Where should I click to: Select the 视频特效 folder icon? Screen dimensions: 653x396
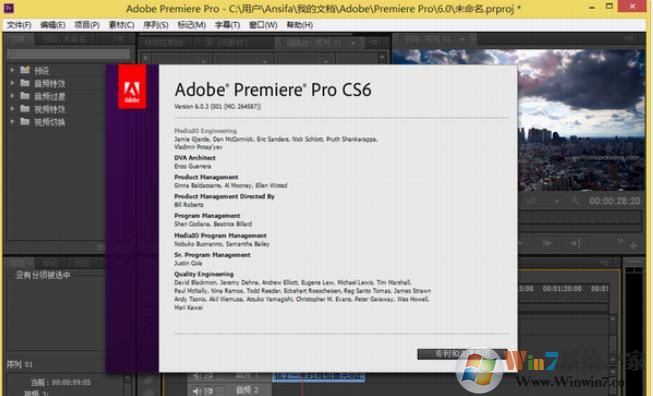tap(25, 109)
